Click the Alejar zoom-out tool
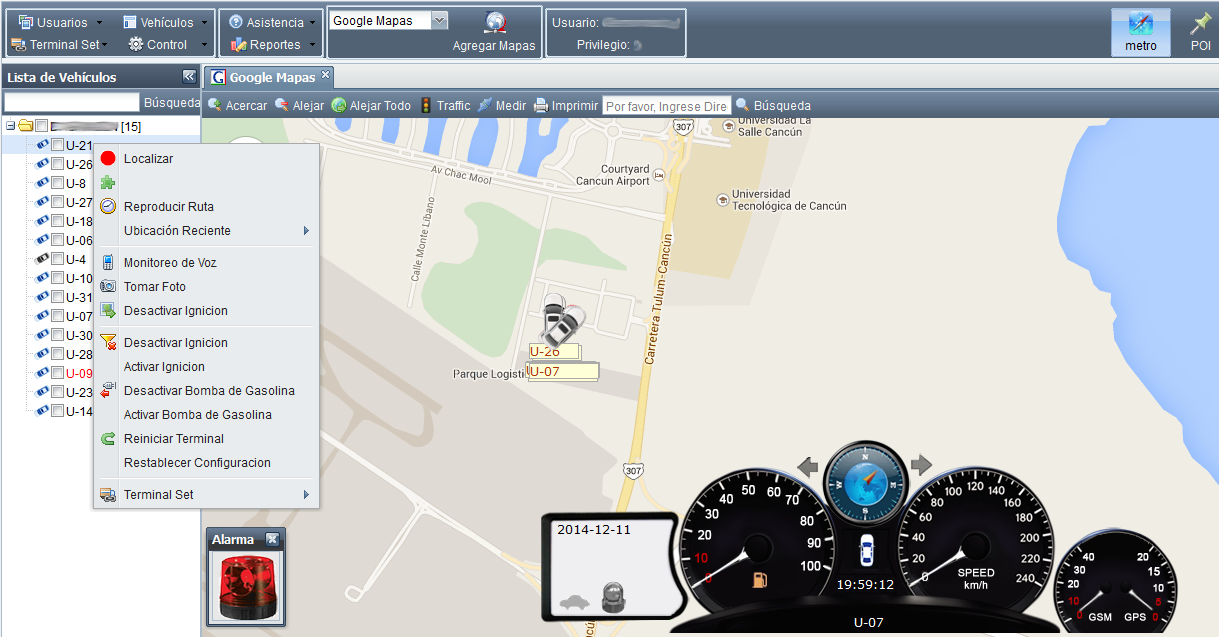Viewport: 1219px width, 637px height. (x=299, y=106)
